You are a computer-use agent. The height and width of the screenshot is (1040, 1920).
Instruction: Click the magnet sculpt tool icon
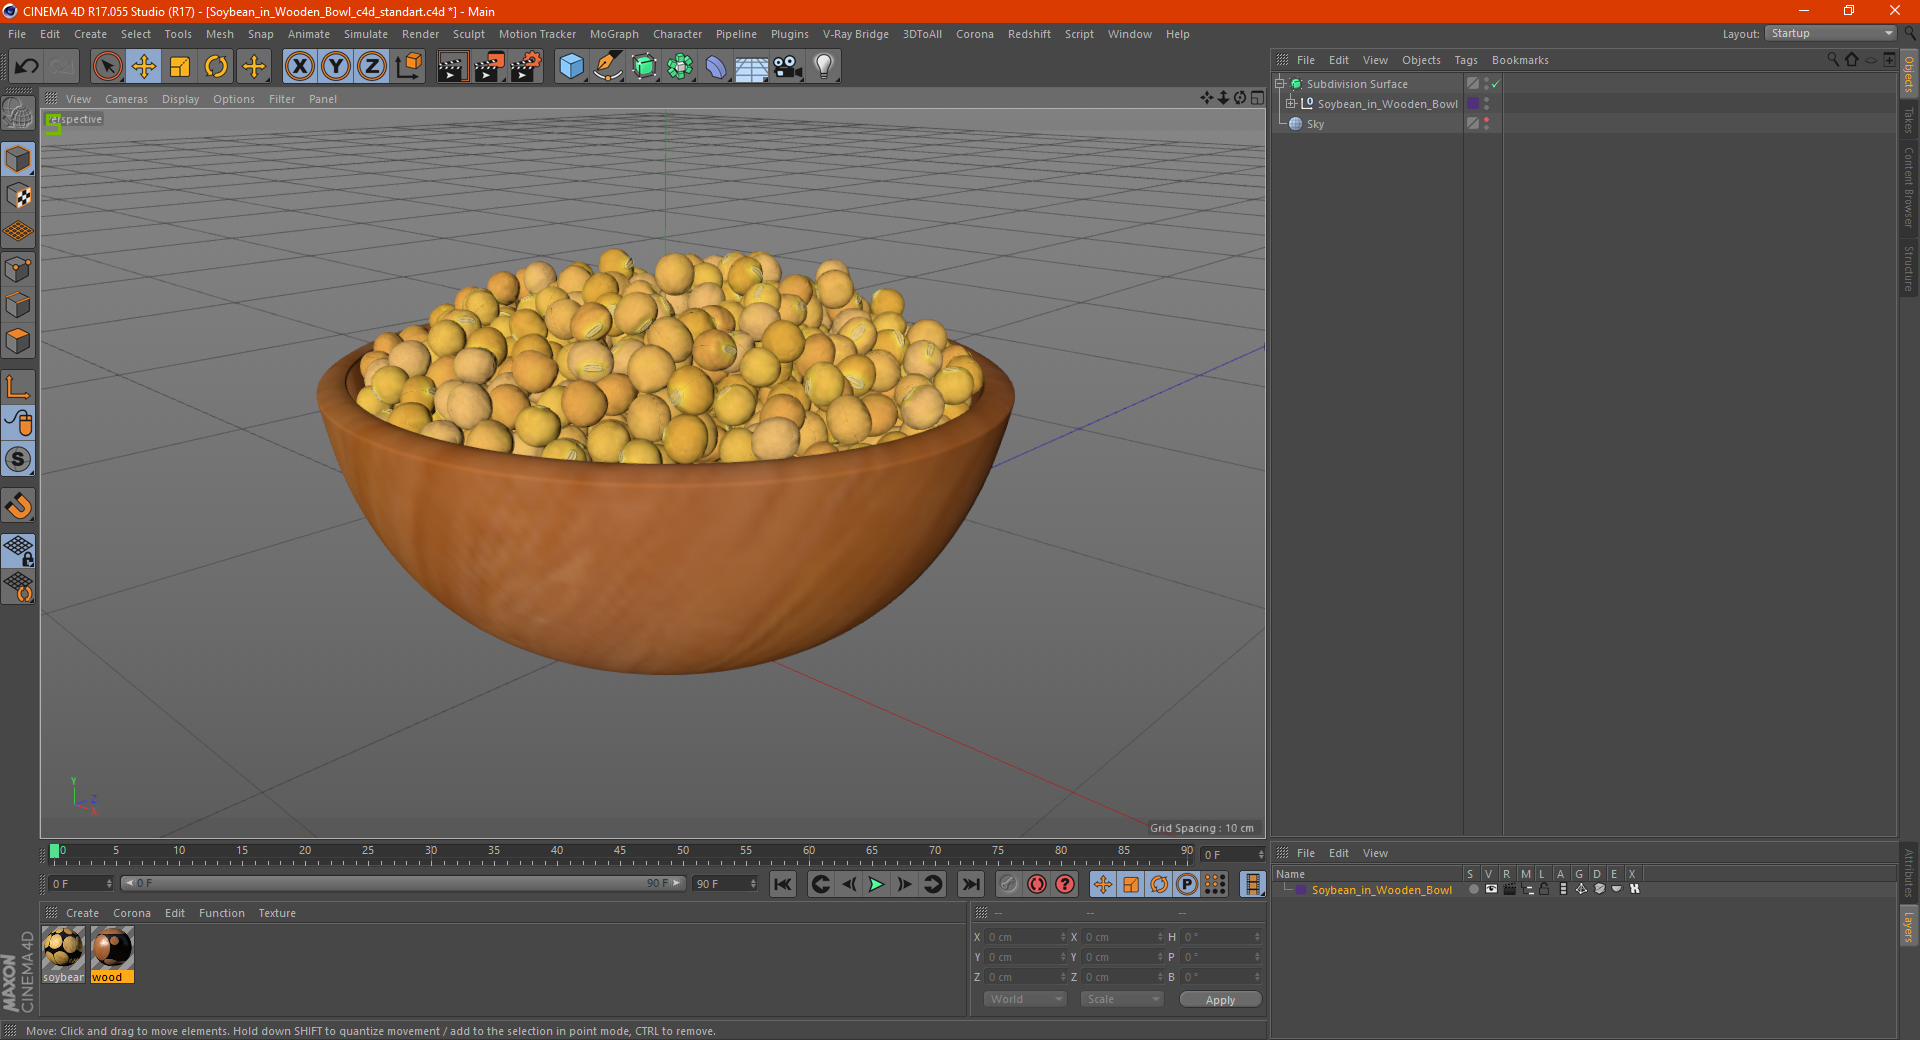[18, 506]
